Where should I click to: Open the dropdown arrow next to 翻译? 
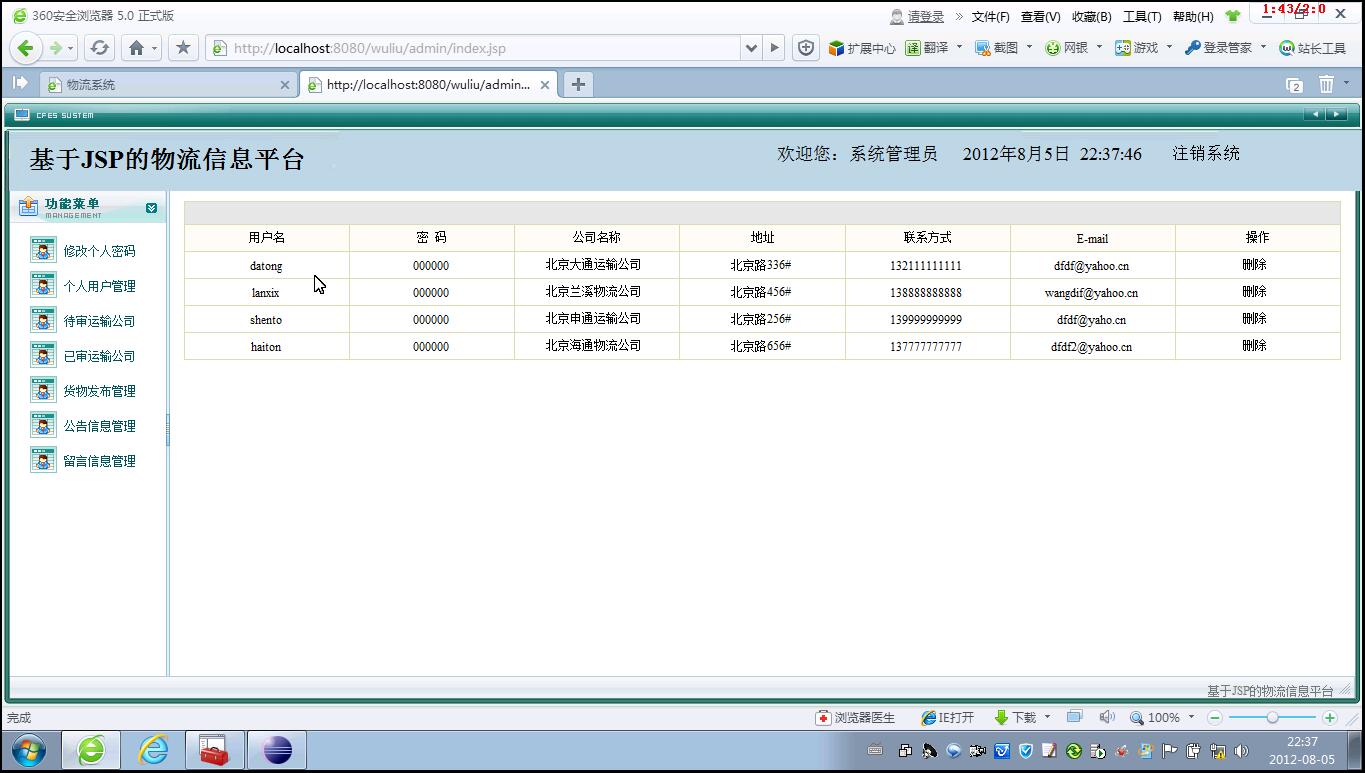(959, 47)
